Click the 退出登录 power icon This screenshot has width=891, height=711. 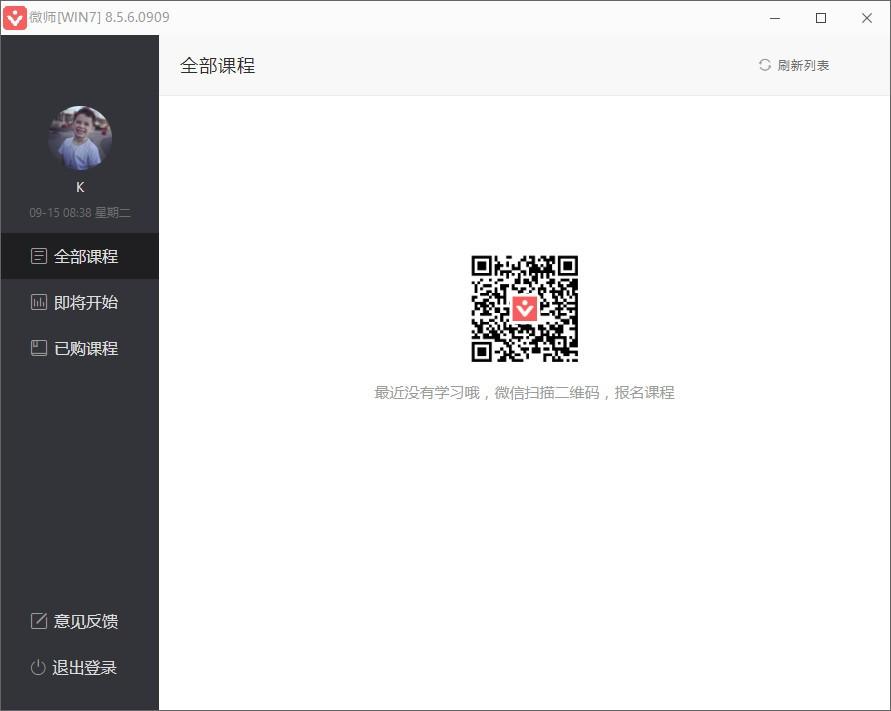[x=38, y=667]
